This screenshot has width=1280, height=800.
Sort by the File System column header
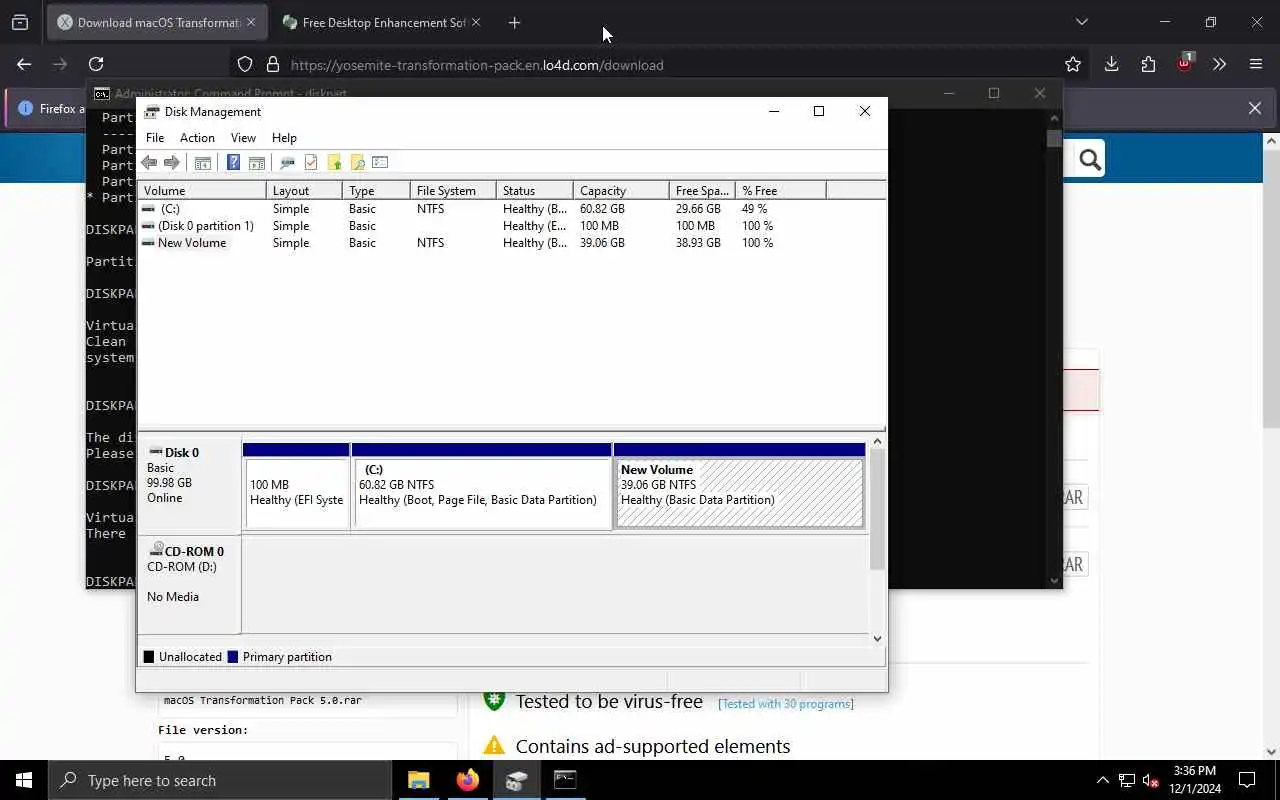pyautogui.click(x=453, y=190)
